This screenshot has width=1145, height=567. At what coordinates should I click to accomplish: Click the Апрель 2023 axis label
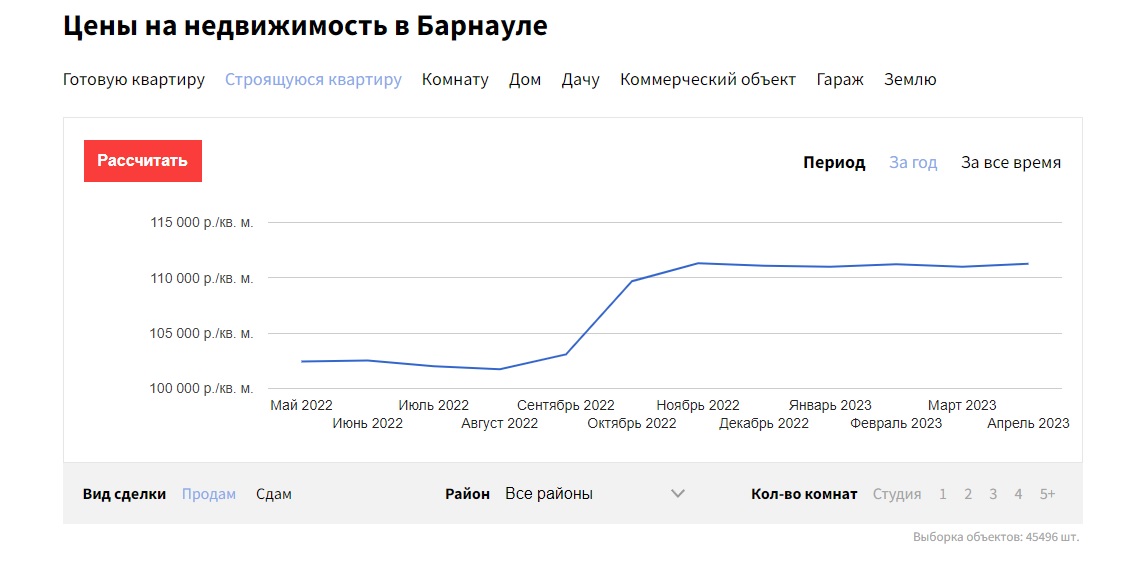tap(1028, 423)
